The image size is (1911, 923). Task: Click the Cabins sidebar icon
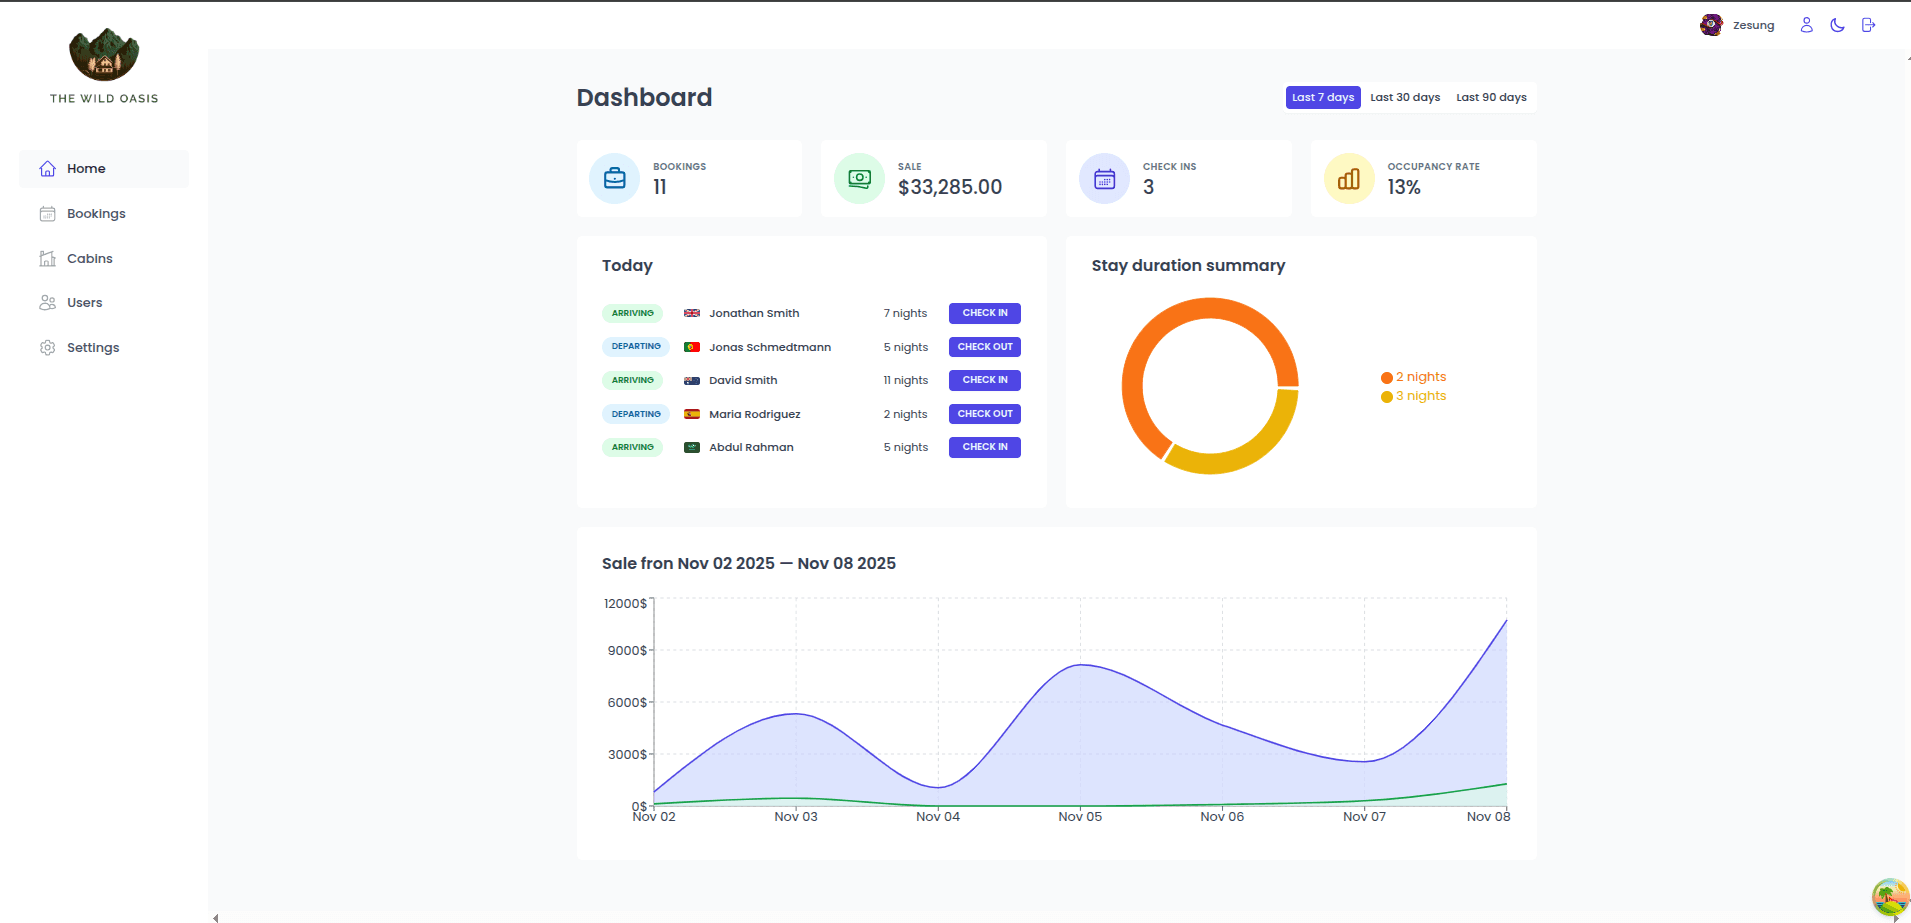[47, 258]
